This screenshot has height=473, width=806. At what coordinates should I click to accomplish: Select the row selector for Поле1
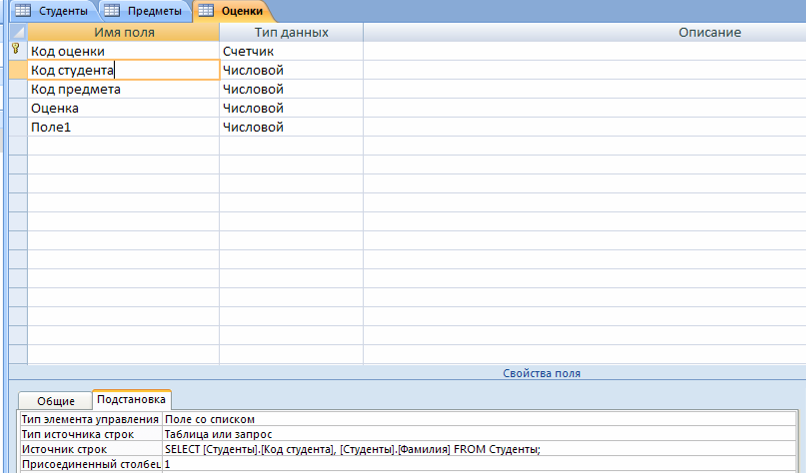[x=19, y=128]
